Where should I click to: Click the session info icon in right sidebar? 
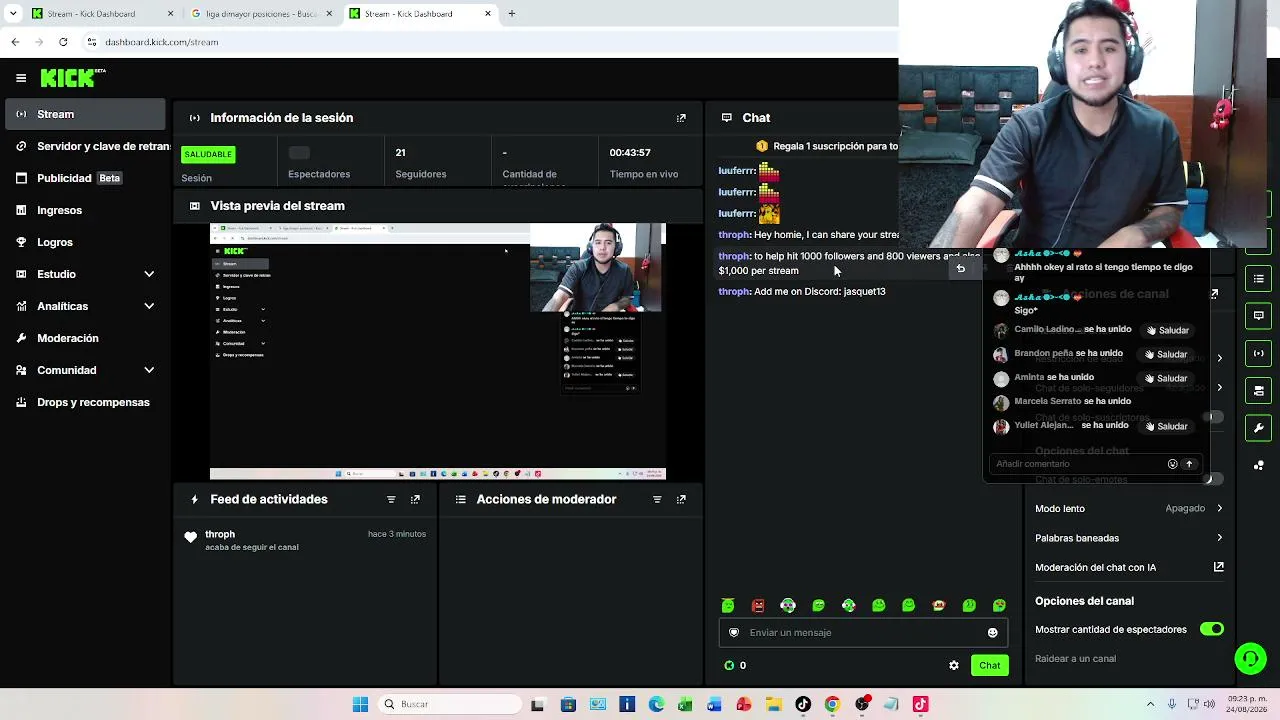[1259, 353]
